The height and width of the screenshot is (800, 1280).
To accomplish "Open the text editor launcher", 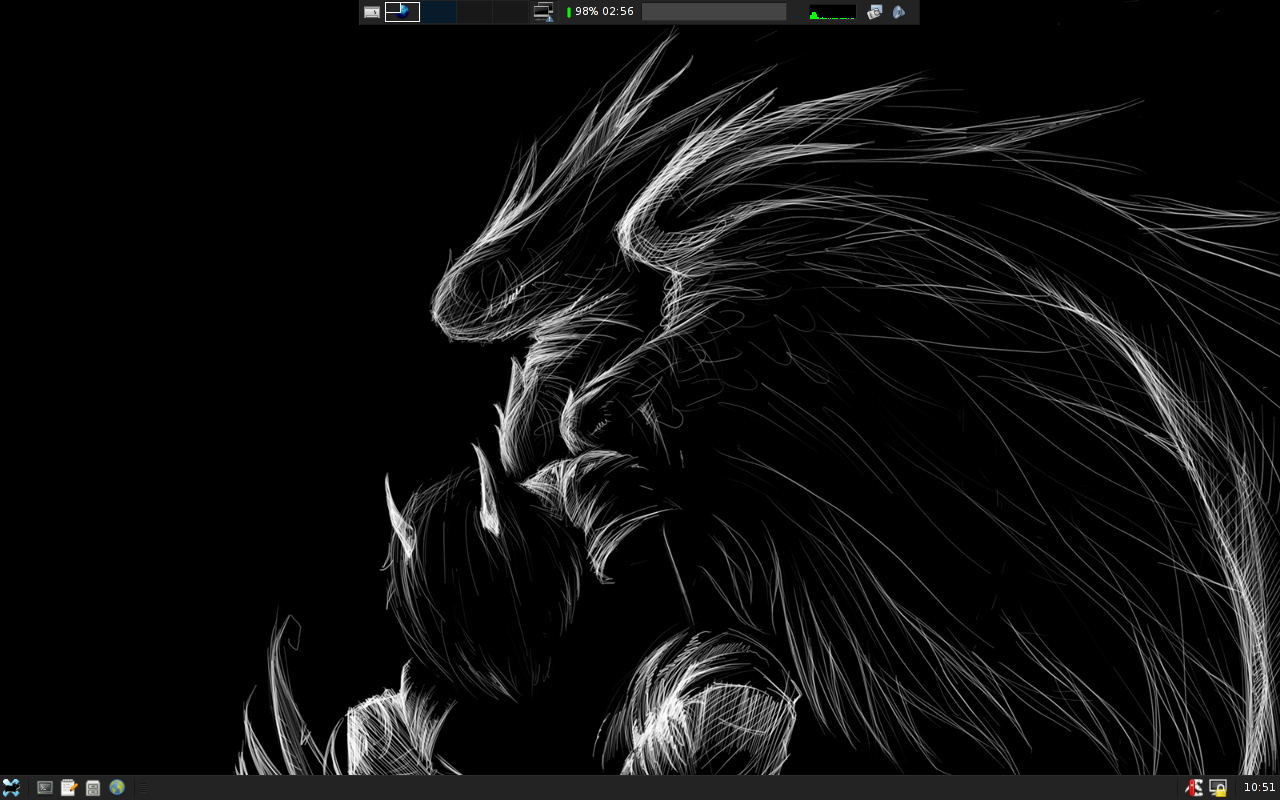I will coord(69,787).
